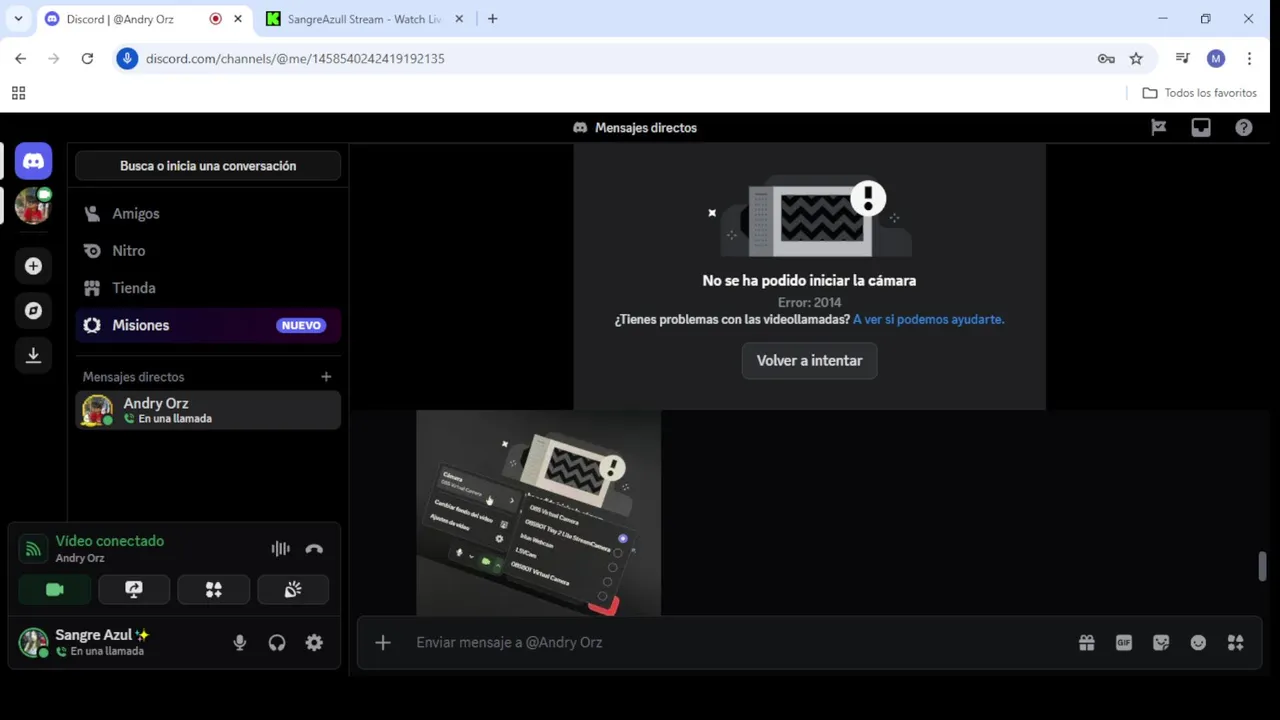Open Nitro in sidebar
The height and width of the screenshot is (720, 1280).
coord(207,251)
